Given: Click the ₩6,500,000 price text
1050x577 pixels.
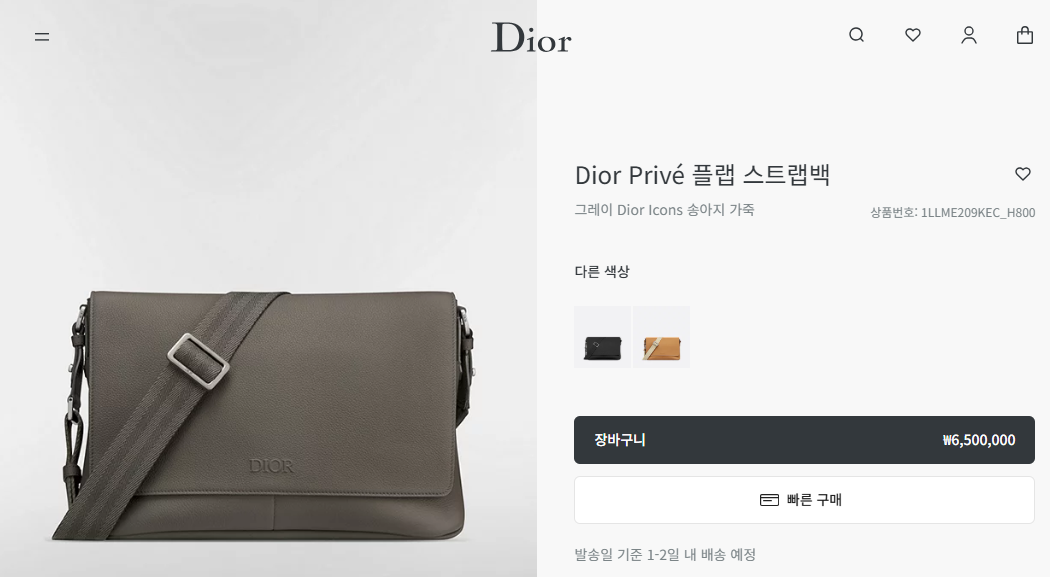Looking at the screenshot, I should click(978, 440).
